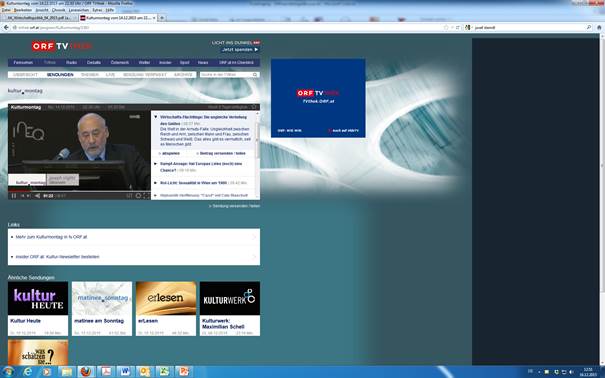The width and height of the screenshot is (605, 378).
Task: Launch Internet Explorer from the taskbar
Action: 28,371
